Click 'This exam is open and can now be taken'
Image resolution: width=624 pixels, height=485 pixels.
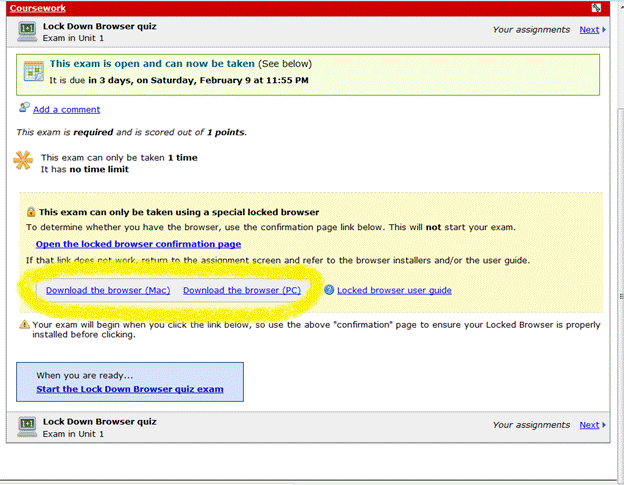152,64
